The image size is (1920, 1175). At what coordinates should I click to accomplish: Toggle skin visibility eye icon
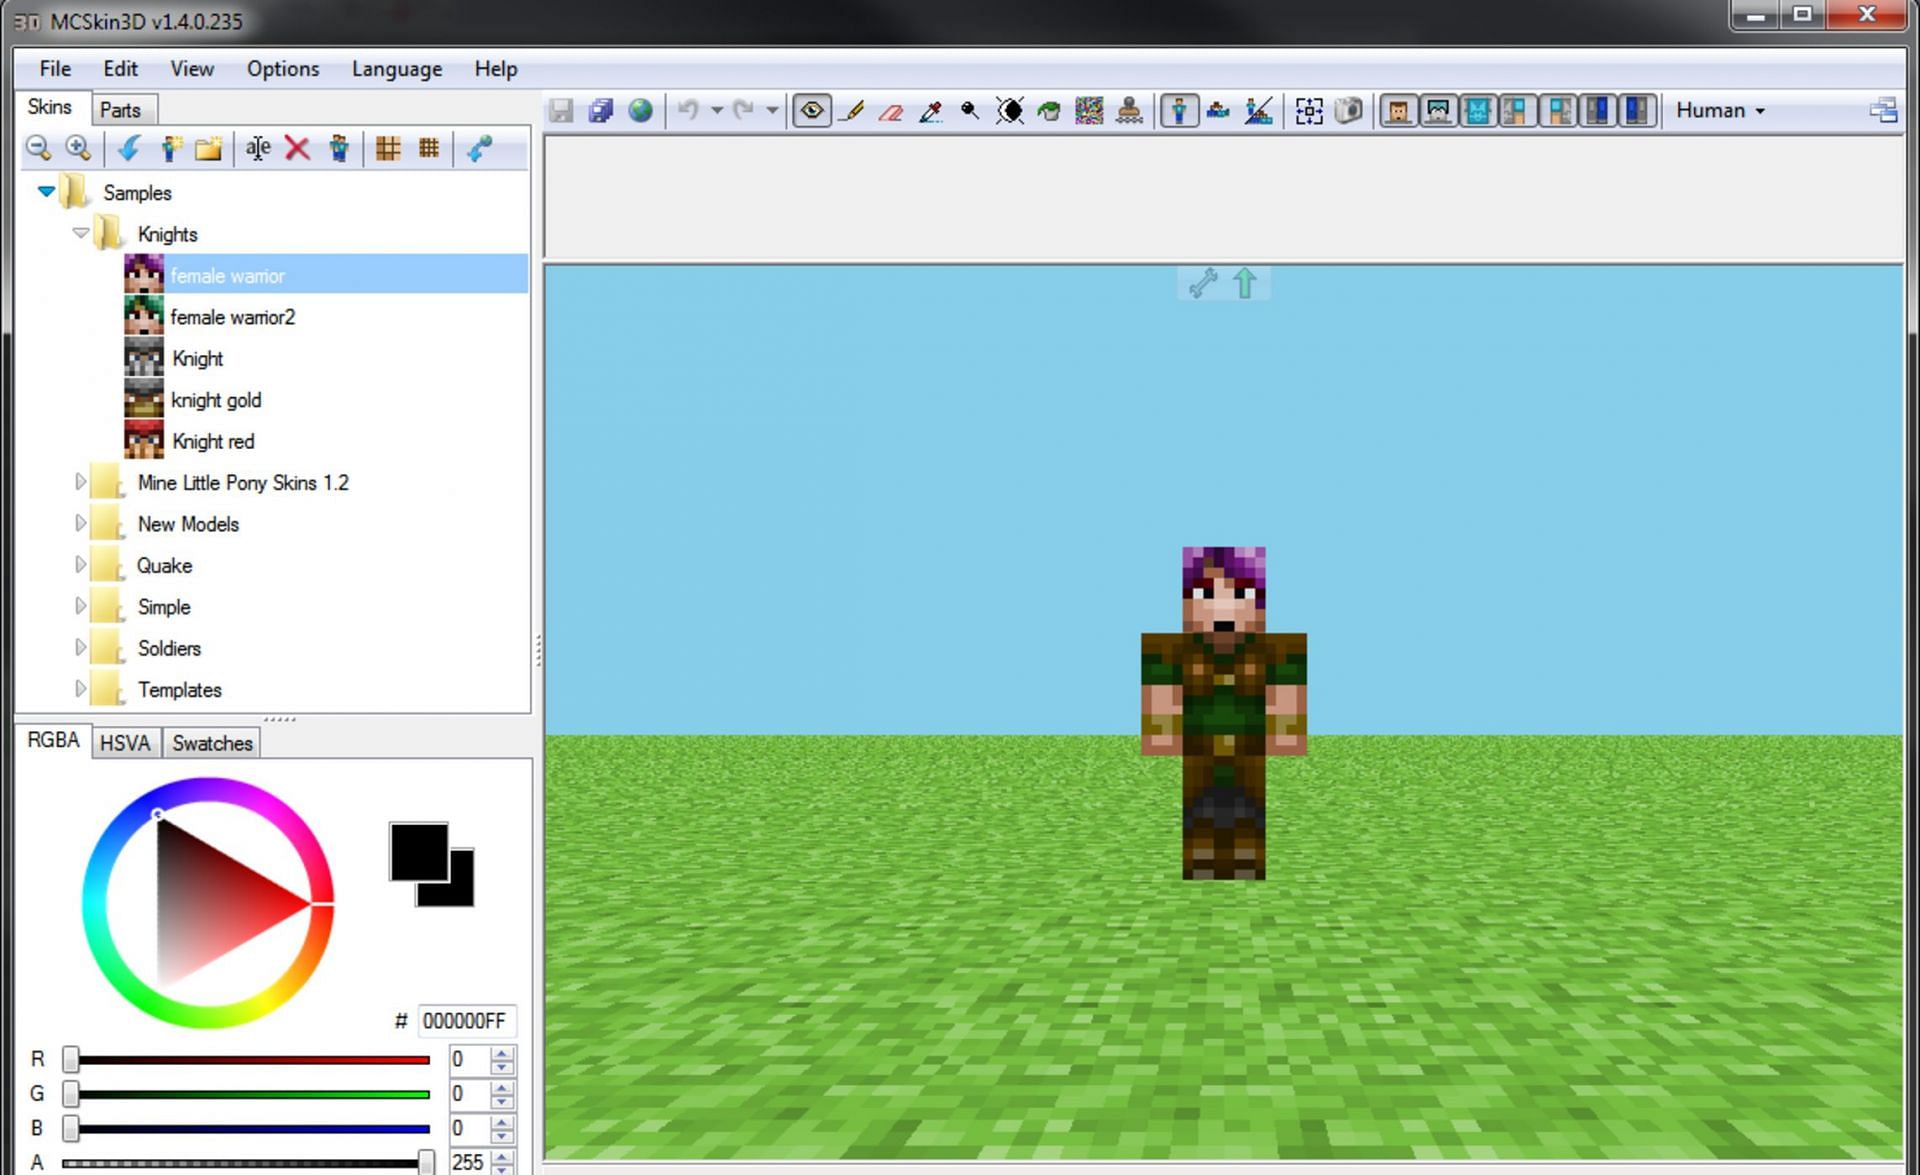point(815,110)
